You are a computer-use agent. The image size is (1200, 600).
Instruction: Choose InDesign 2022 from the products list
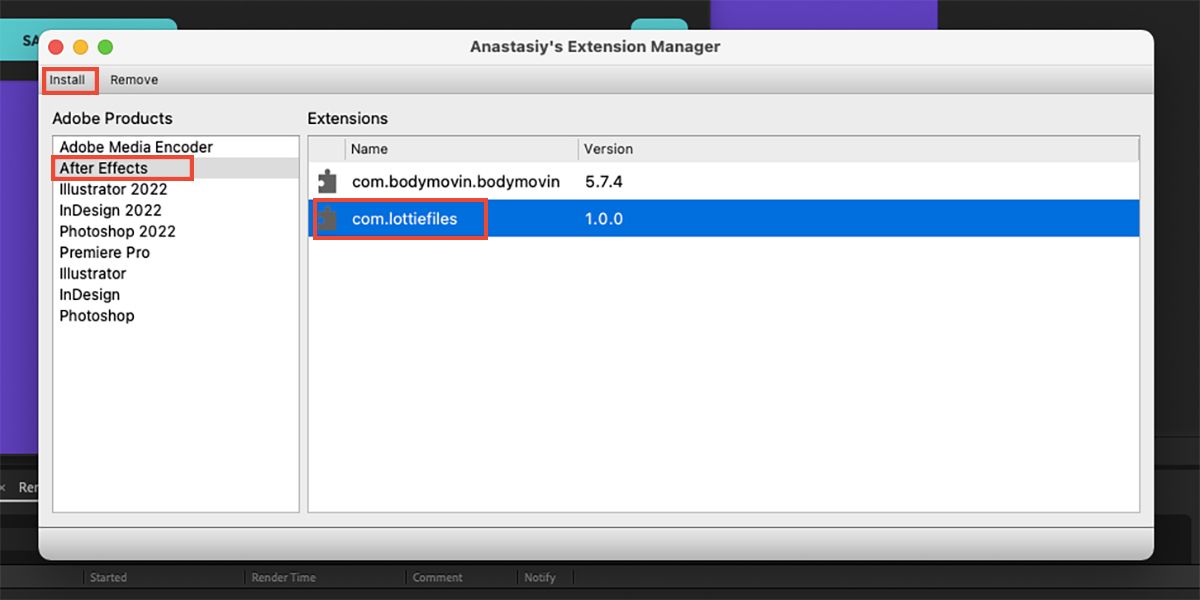pos(176,210)
